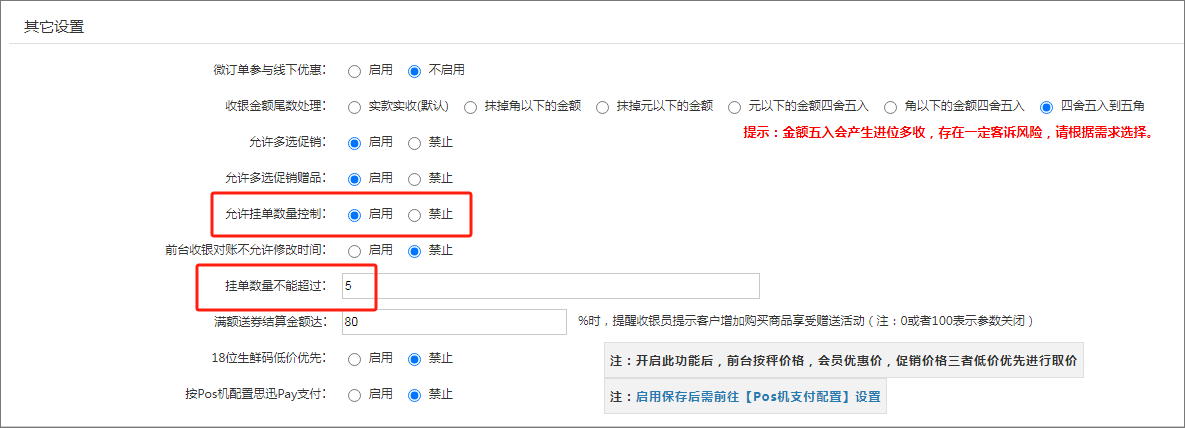Select 元以下的金额四舍五入 option
Screen dimensions: 1185x428
coord(734,106)
